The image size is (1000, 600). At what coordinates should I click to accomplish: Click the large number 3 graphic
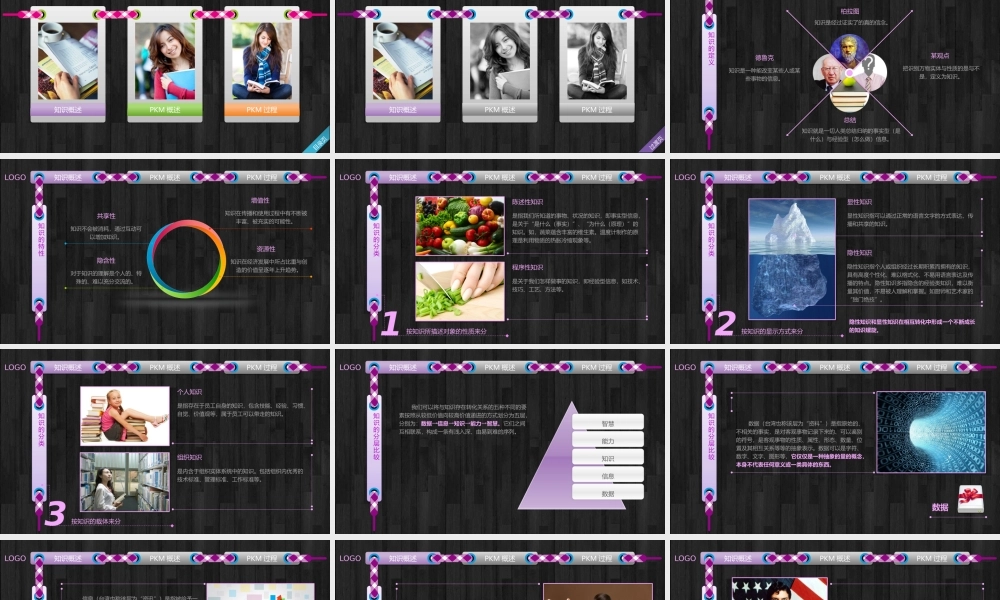(x=55, y=513)
